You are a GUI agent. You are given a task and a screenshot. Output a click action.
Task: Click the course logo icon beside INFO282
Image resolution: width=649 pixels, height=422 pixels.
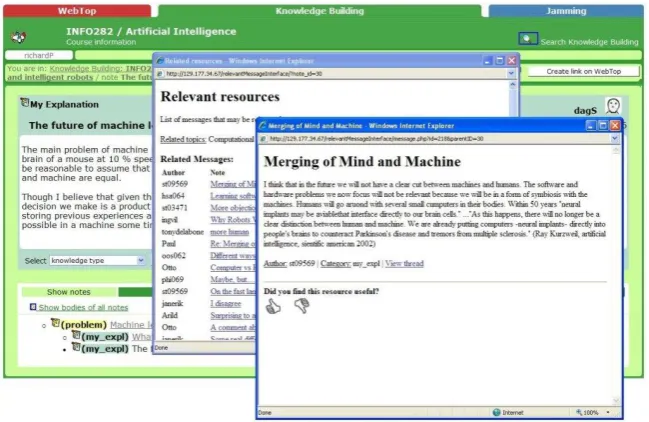19,37
